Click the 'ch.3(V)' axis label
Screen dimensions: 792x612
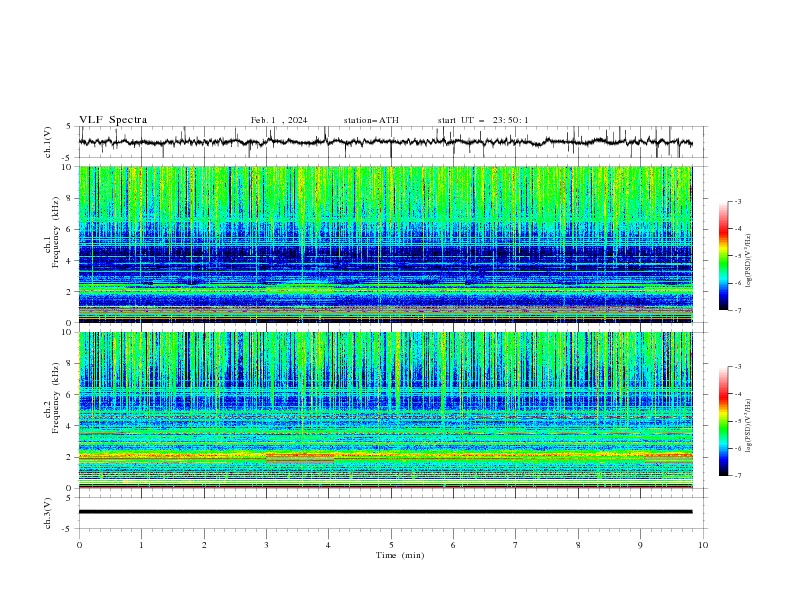pyautogui.click(x=48, y=513)
